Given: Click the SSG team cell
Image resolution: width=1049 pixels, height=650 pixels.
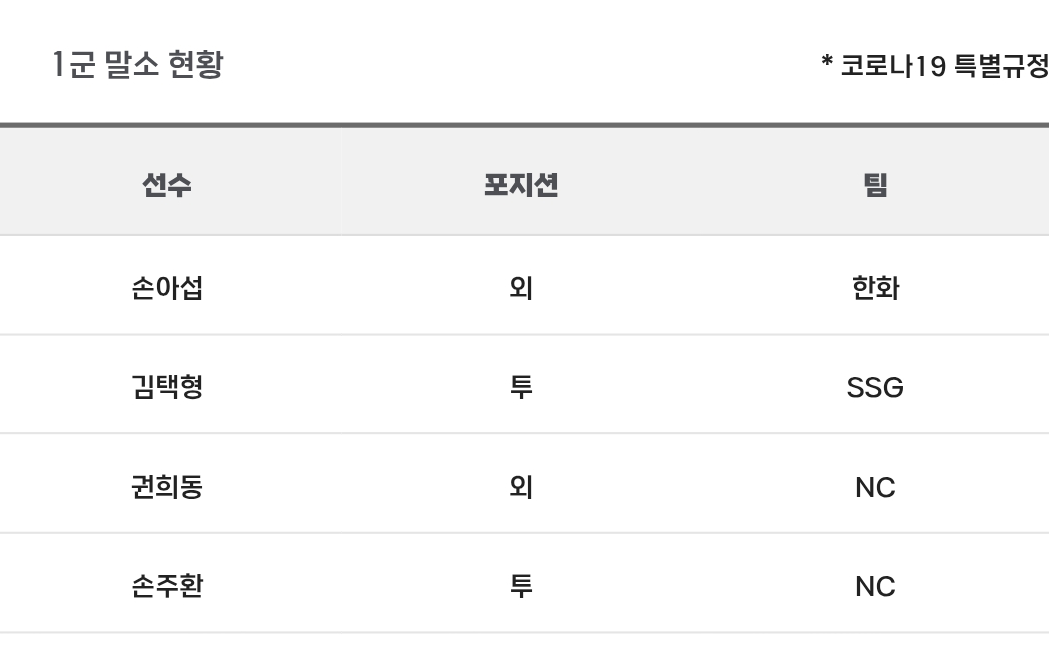Looking at the screenshot, I should (x=875, y=387).
